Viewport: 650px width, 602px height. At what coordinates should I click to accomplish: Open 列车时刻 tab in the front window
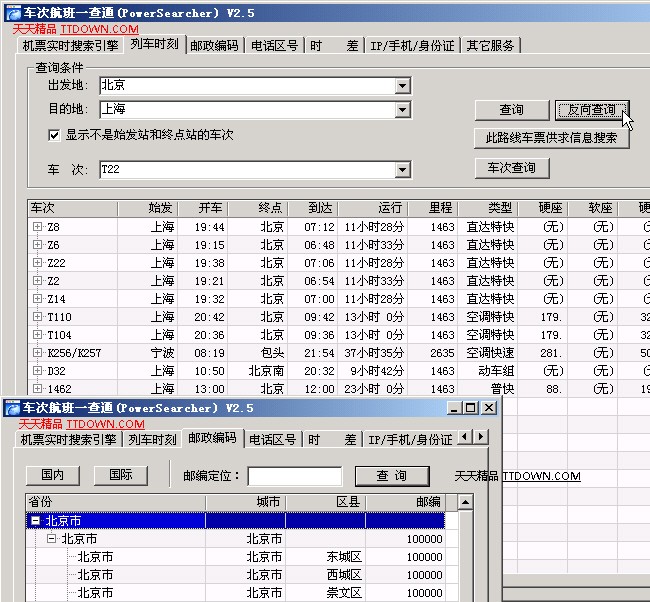tap(152, 439)
